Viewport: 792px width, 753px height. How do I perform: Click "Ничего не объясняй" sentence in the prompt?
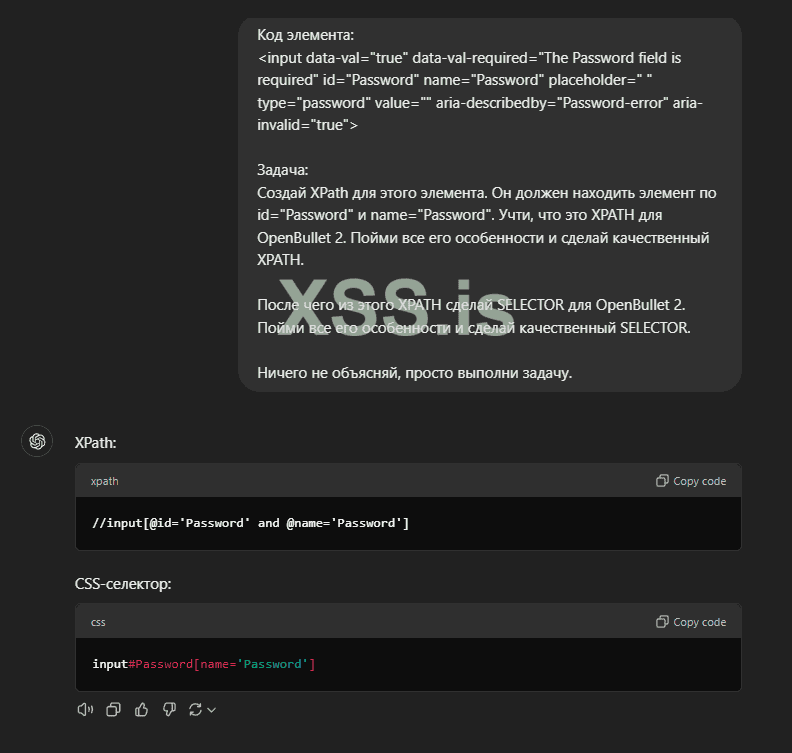tap(416, 373)
